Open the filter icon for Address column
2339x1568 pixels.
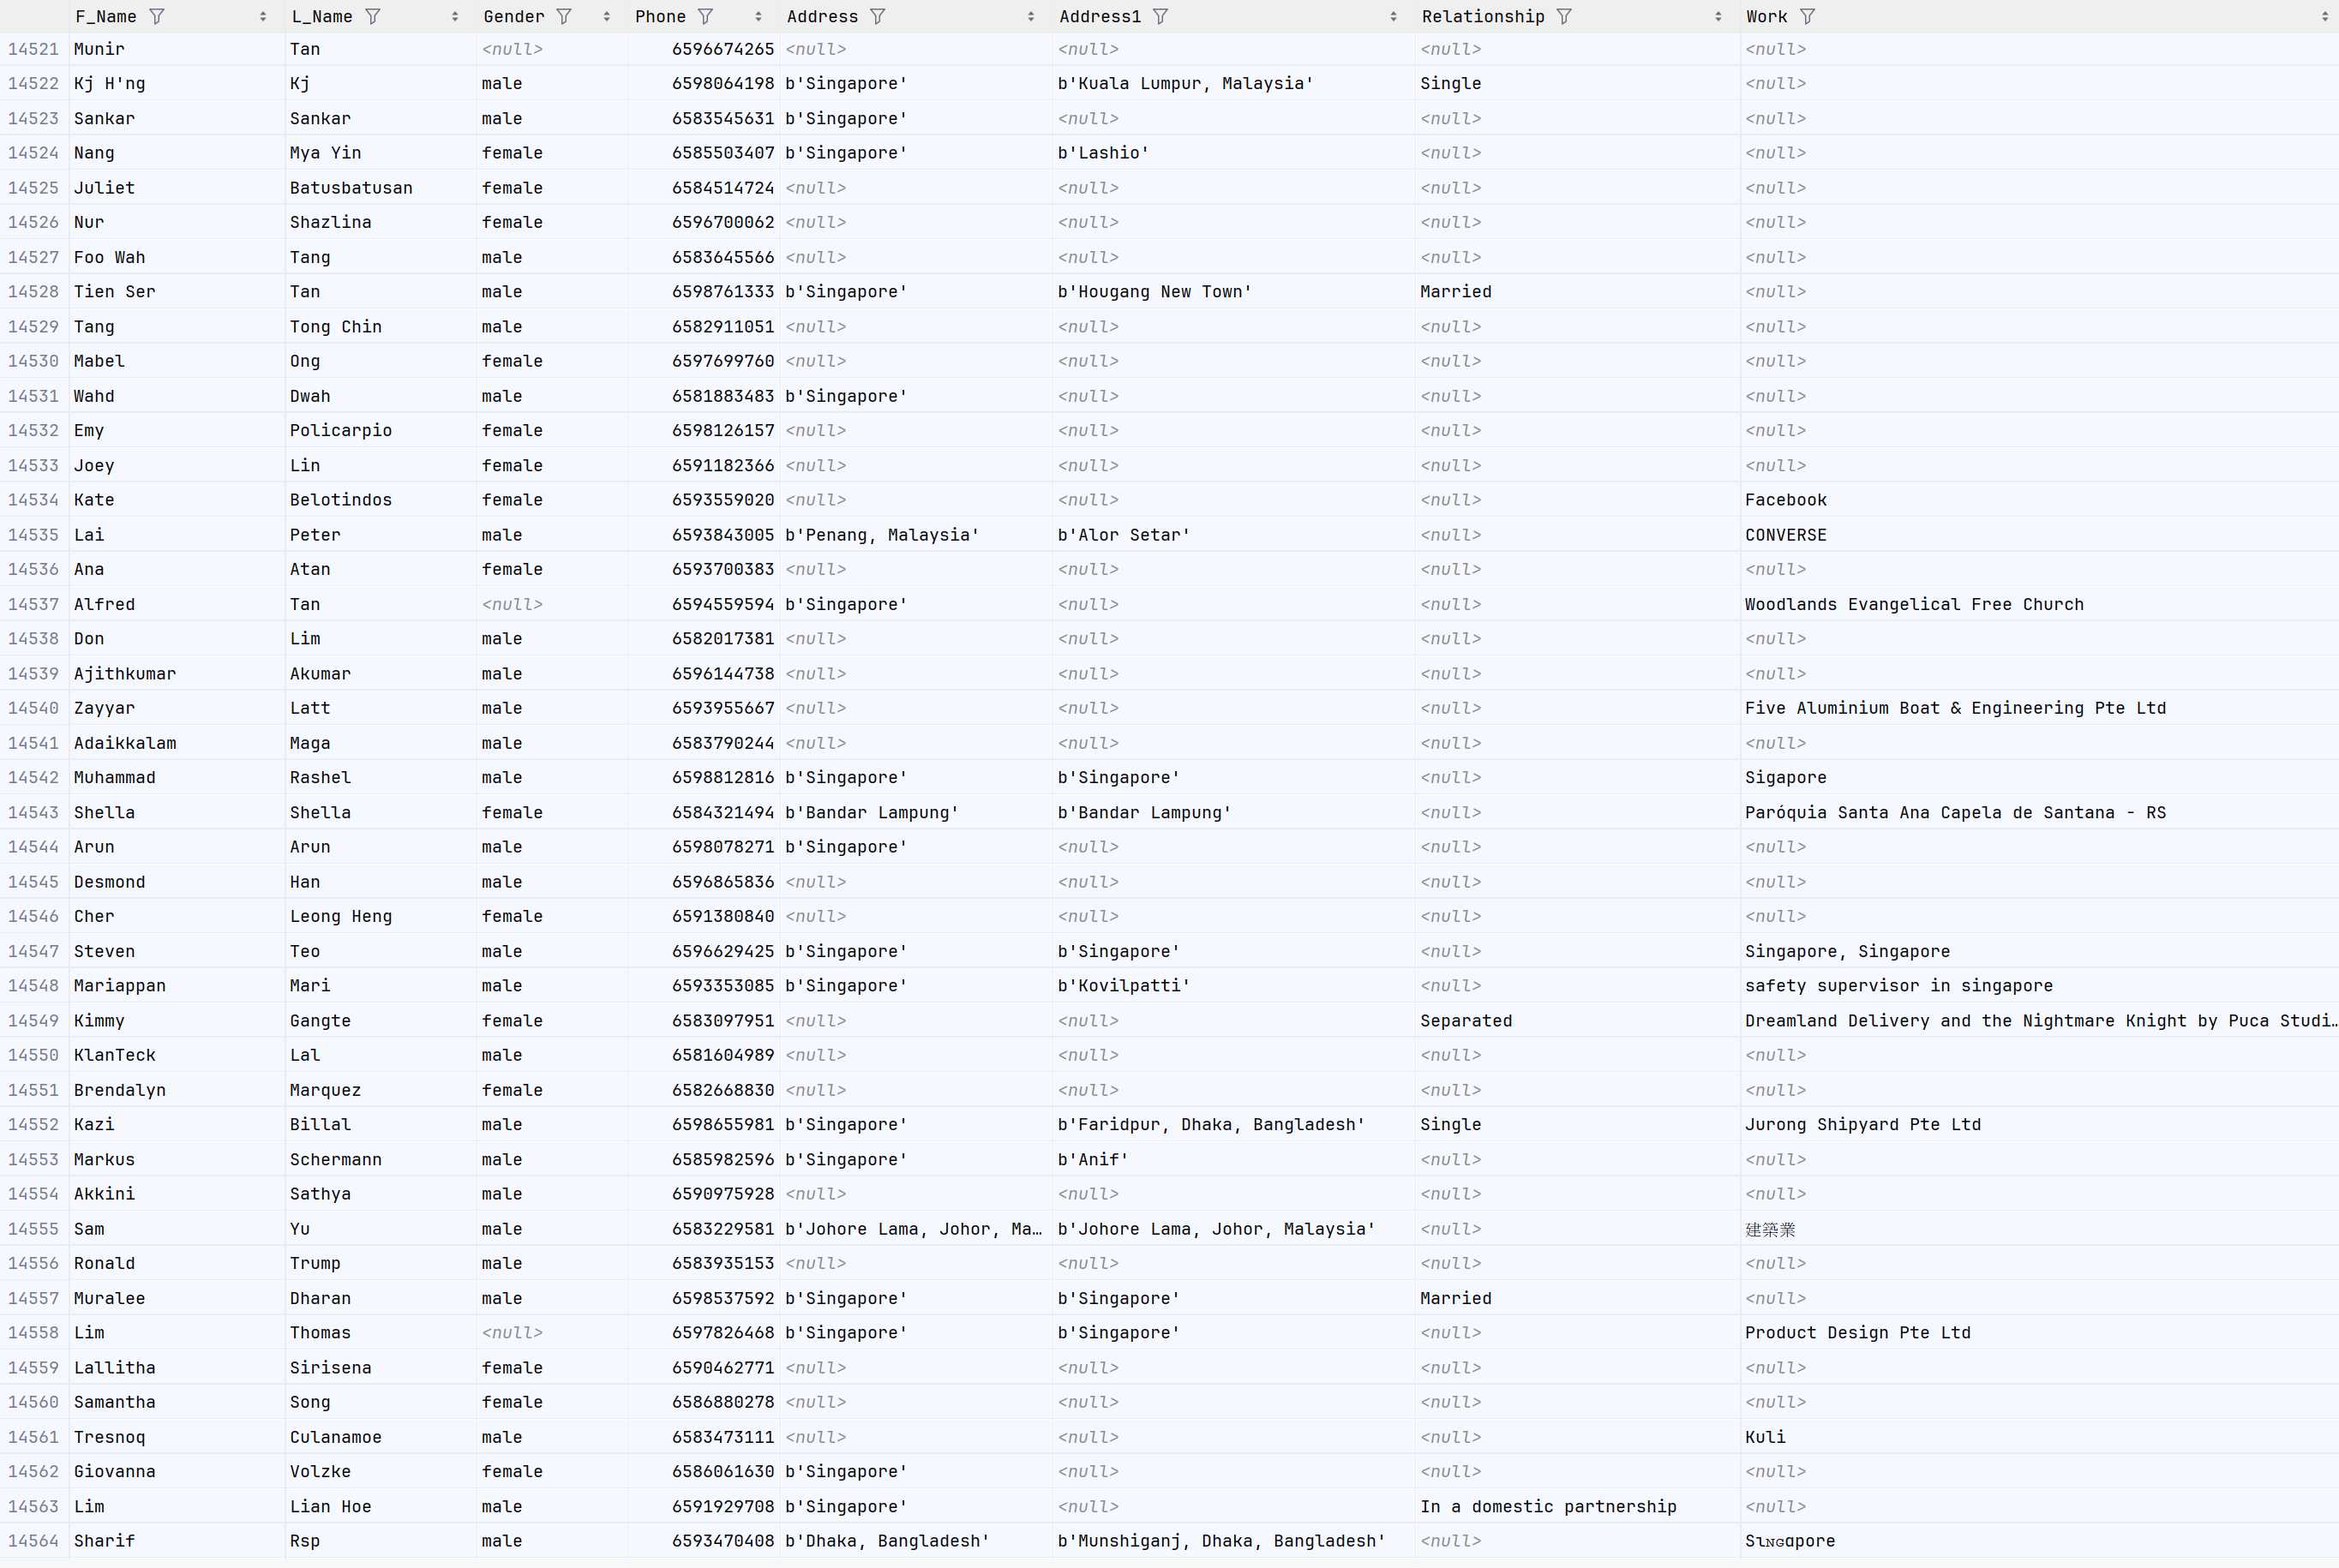[877, 16]
